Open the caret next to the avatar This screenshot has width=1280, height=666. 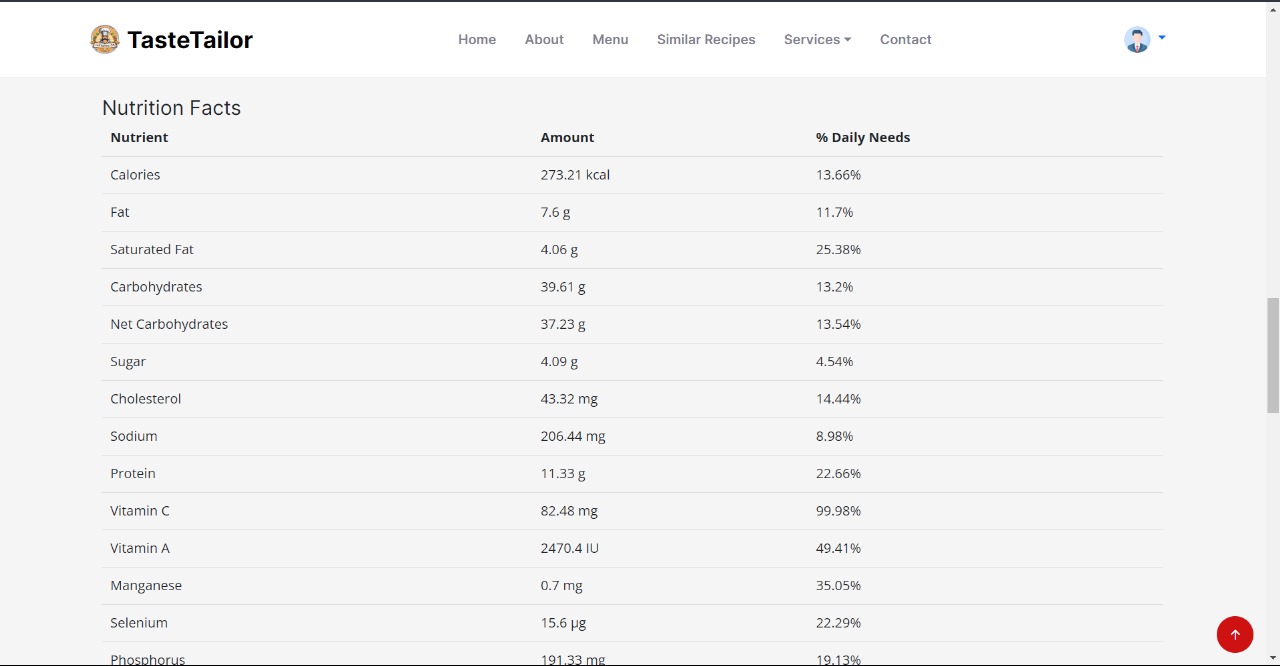[x=1162, y=38]
